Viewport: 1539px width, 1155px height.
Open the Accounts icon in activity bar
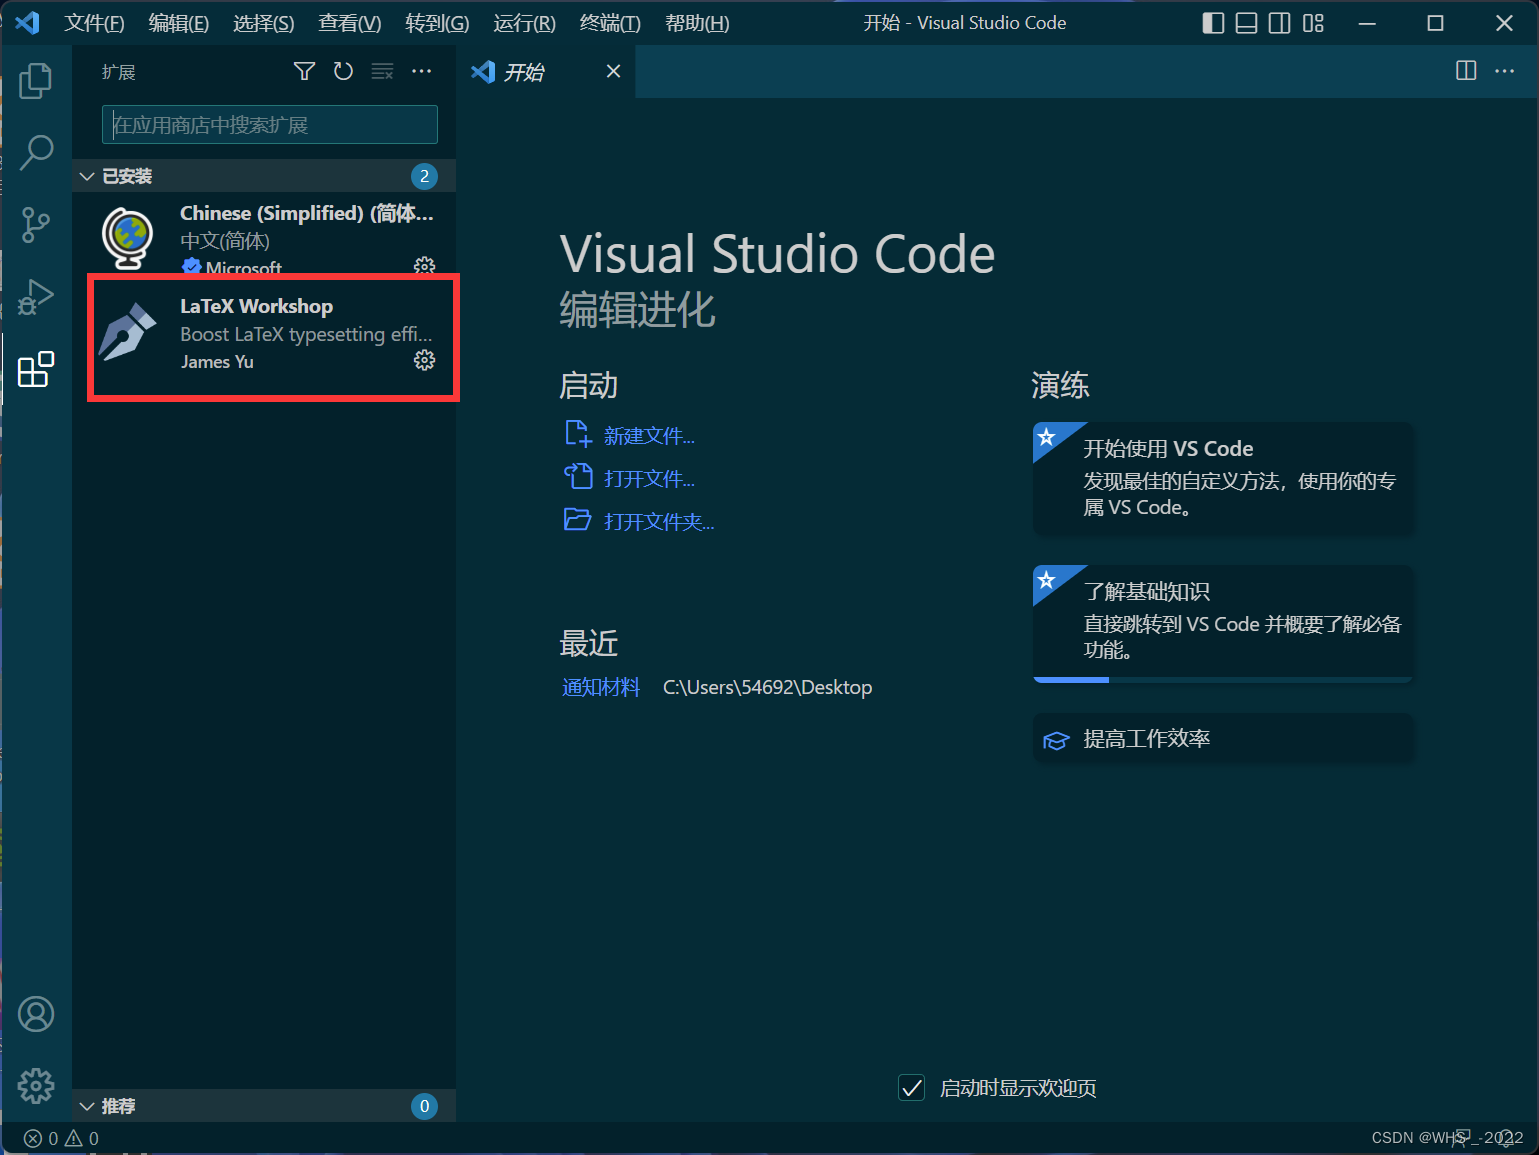pyautogui.click(x=36, y=1013)
